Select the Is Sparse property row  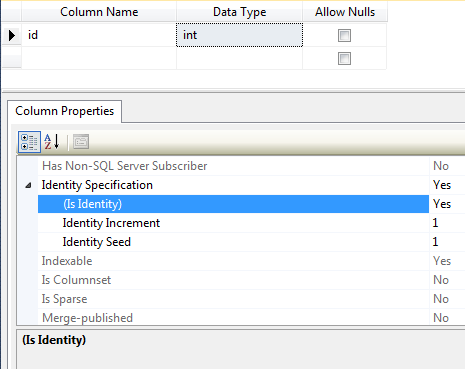click(233, 299)
